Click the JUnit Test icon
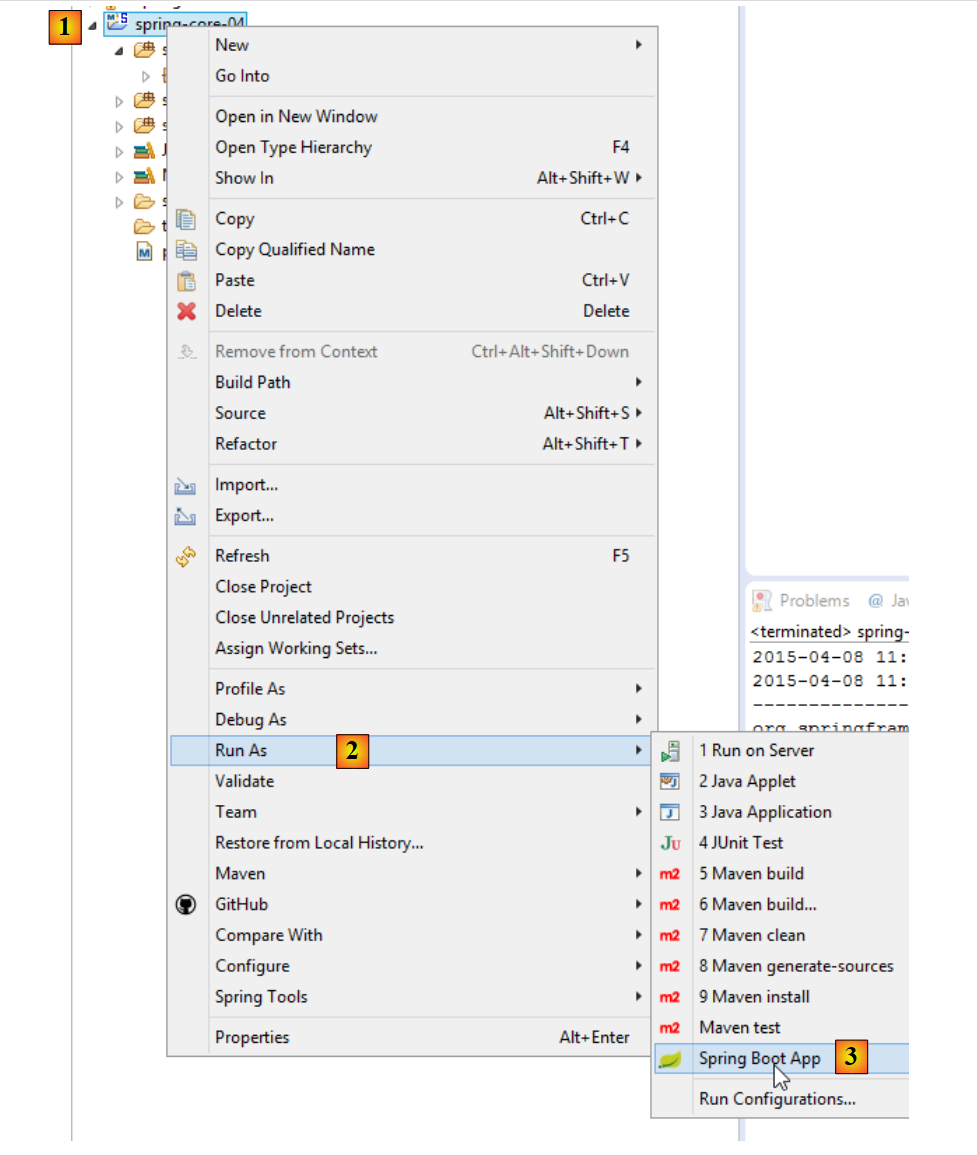Viewport: 977px width, 1155px height. tap(670, 843)
